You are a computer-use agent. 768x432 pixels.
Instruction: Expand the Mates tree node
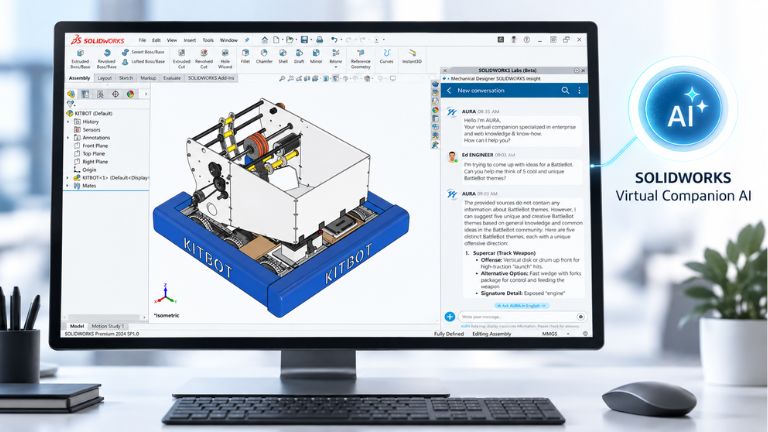click(68, 186)
